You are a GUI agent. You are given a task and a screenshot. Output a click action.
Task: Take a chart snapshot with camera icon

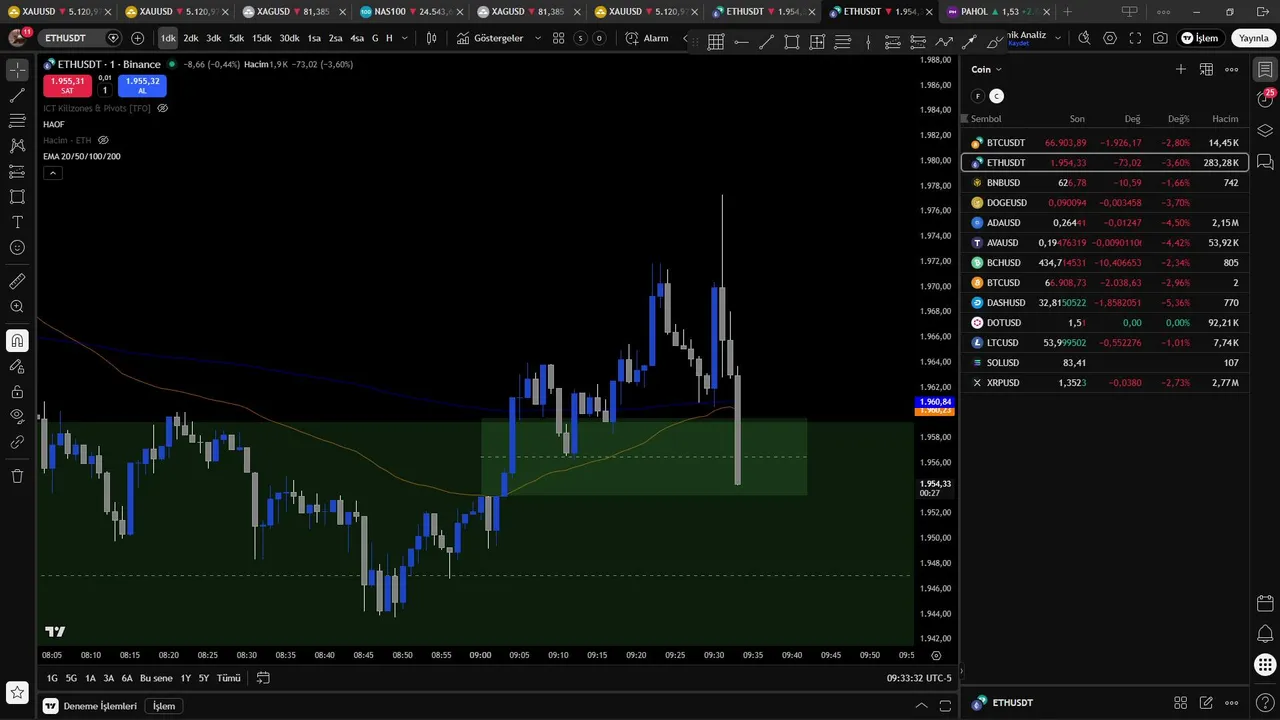(1160, 38)
